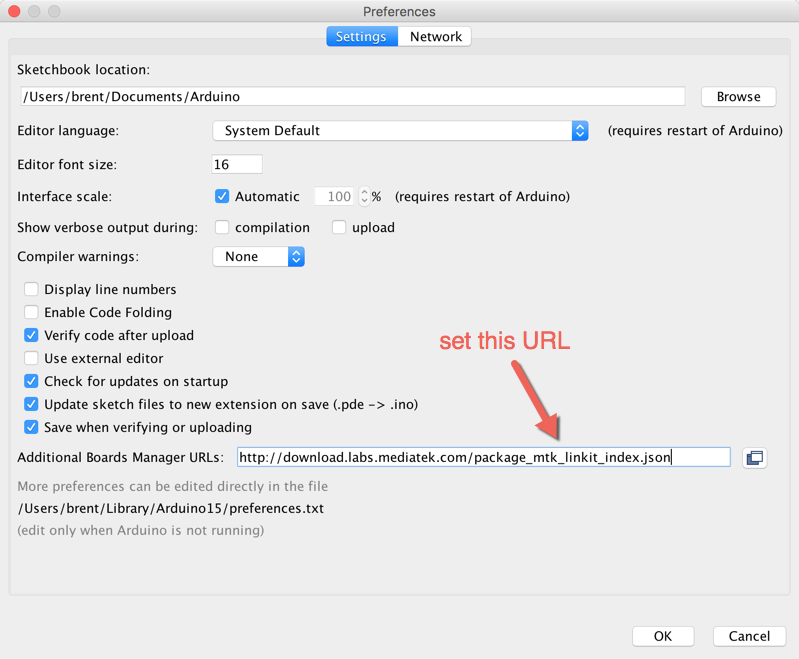Click '(edit only when Arduino is not running)' note
The image size is (799, 659).
point(141,531)
